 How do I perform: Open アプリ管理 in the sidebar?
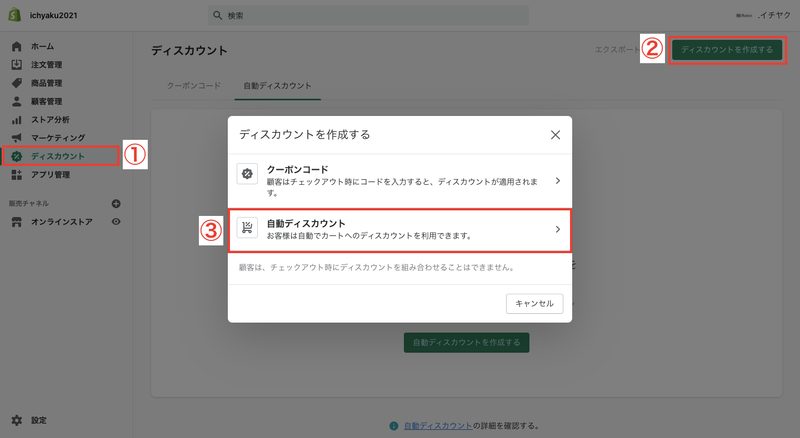50,175
